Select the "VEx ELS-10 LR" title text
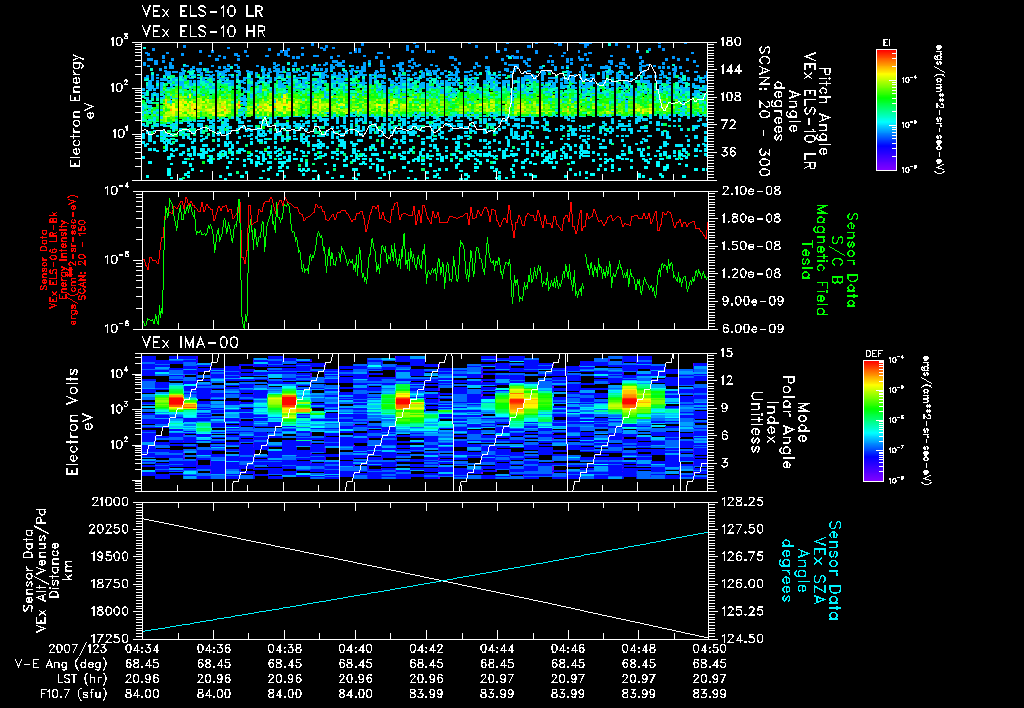This screenshot has height=708, width=1024. 203,12
